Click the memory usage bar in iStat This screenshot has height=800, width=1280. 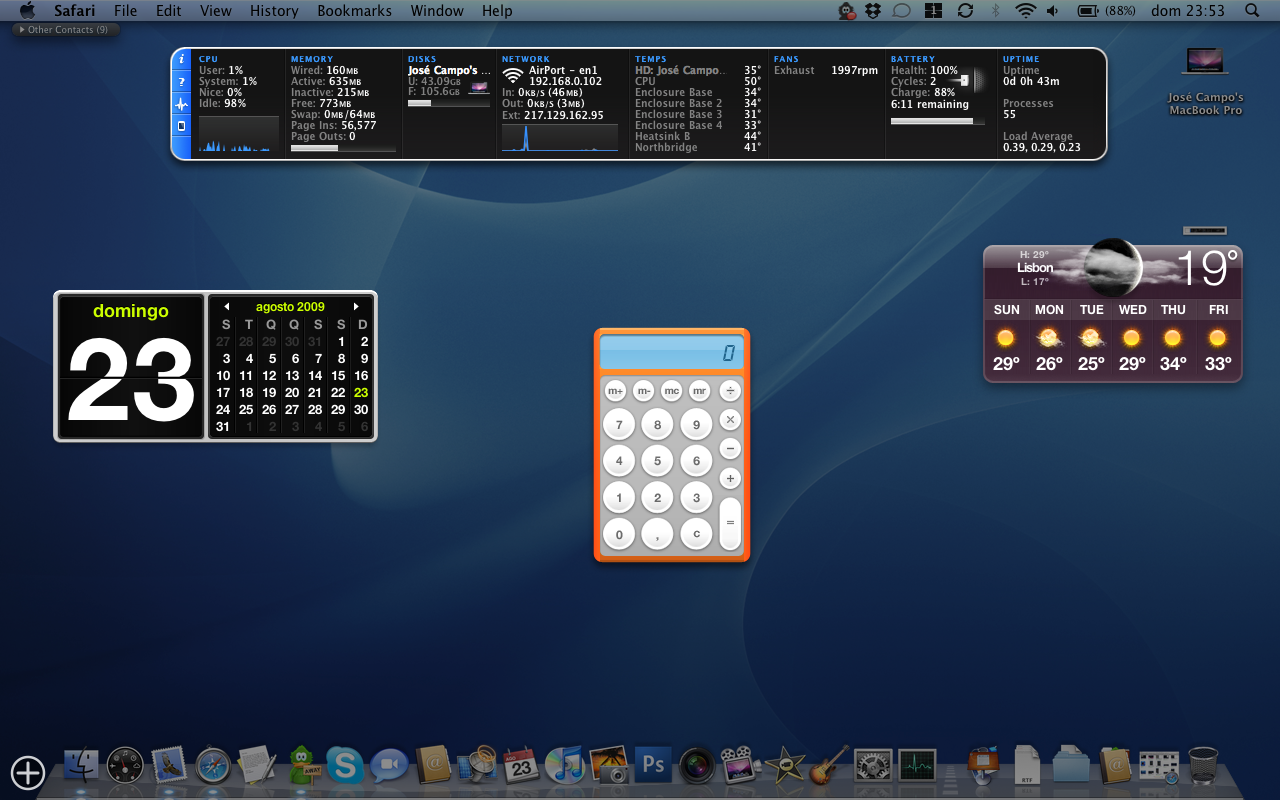[x=342, y=148]
